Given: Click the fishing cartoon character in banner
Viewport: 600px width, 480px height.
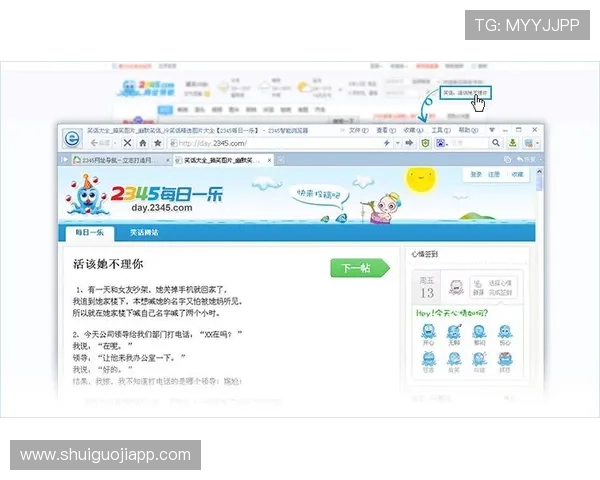Looking at the screenshot, I should (x=383, y=209).
